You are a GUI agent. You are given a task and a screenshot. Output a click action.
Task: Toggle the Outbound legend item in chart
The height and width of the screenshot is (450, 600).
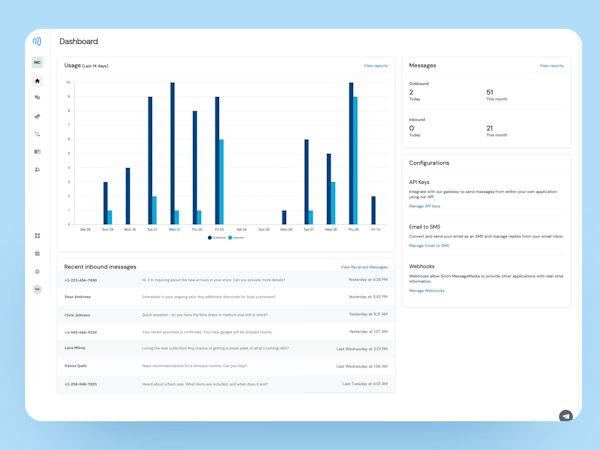tap(217, 238)
